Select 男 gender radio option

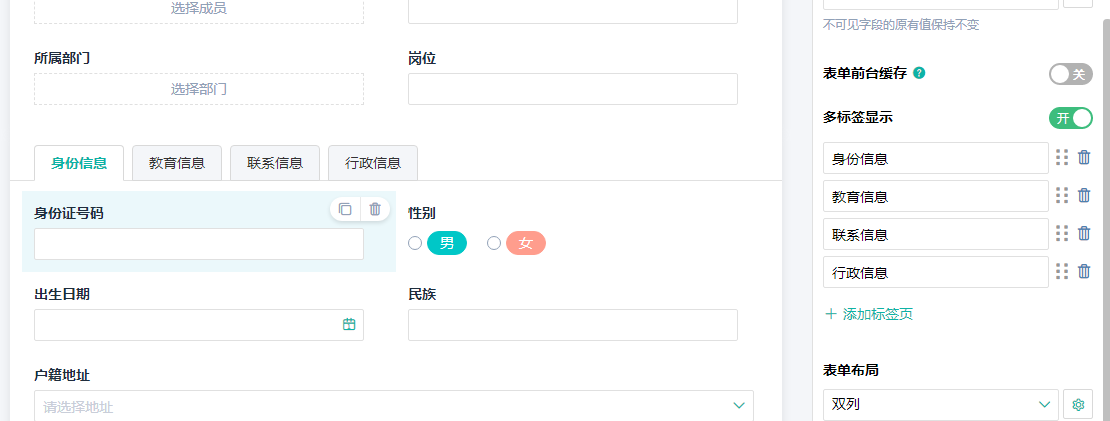pos(415,243)
